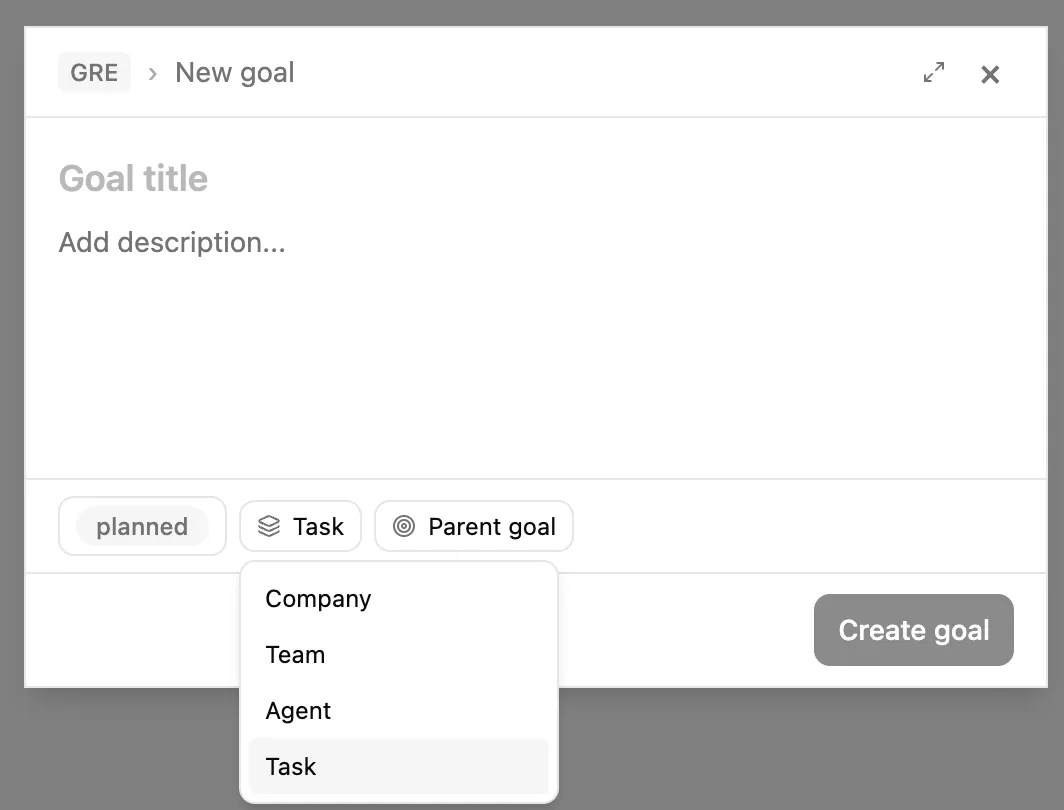Screen dimensions: 1064x810
Task: Click the layers icon on the level selector
Action: [268, 526]
